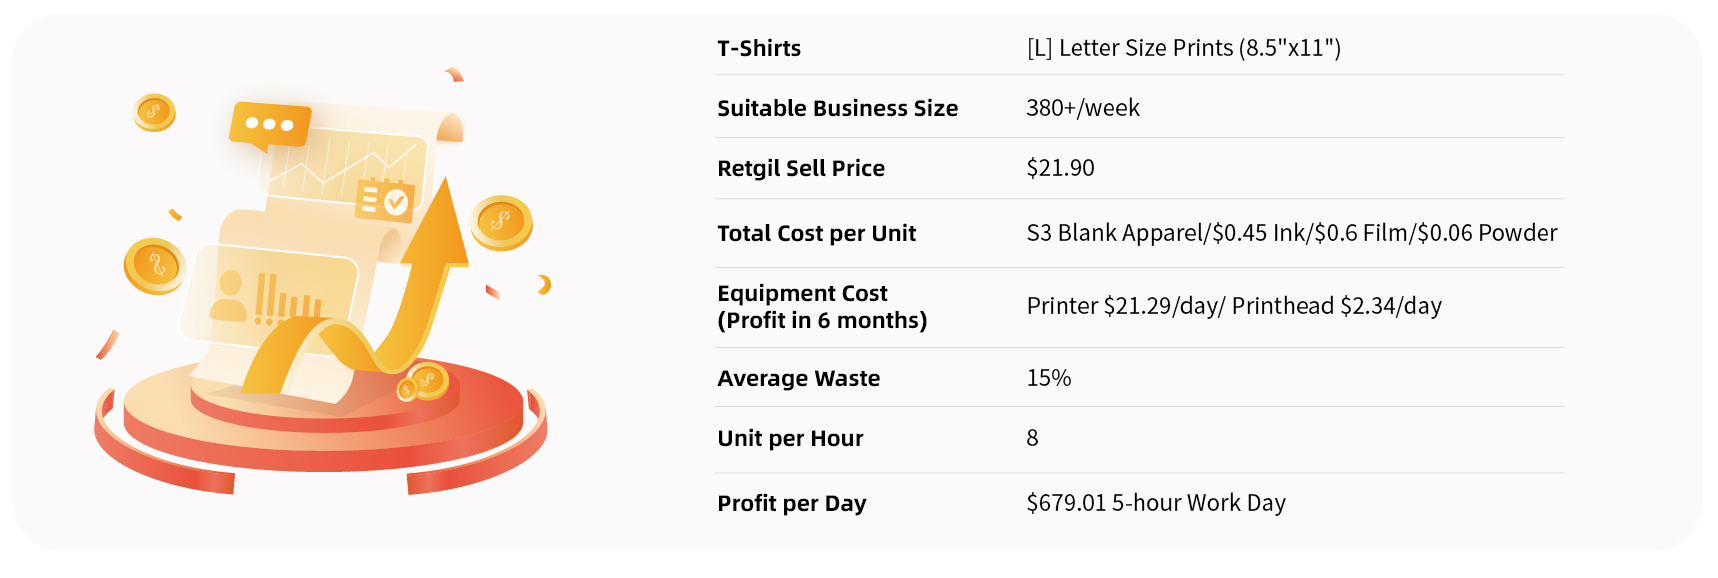Image resolution: width=1718 pixels, height=578 pixels.
Task: Click the gold coin at top left
Action: (x=154, y=112)
